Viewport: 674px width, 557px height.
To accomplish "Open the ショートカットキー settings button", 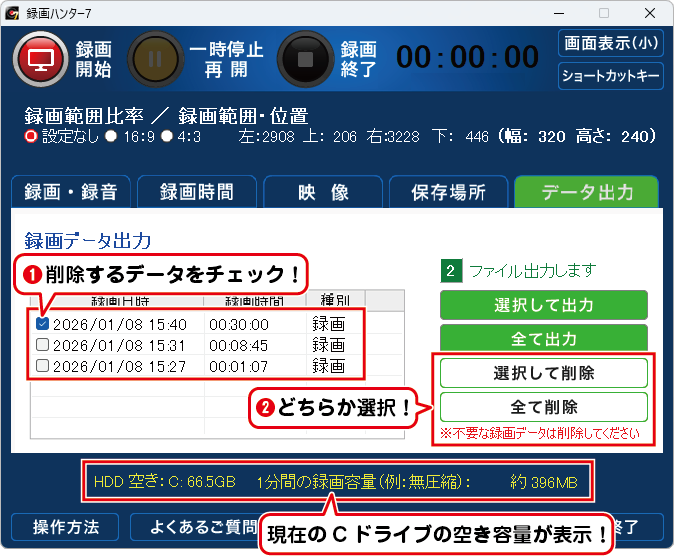I will click(610, 76).
